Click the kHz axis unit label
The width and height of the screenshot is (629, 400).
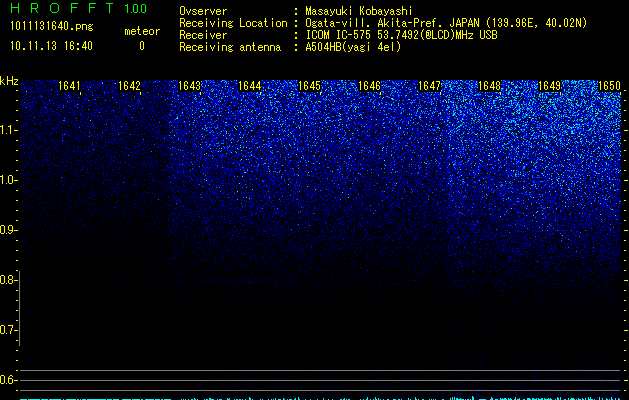pyautogui.click(x=9, y=81)
